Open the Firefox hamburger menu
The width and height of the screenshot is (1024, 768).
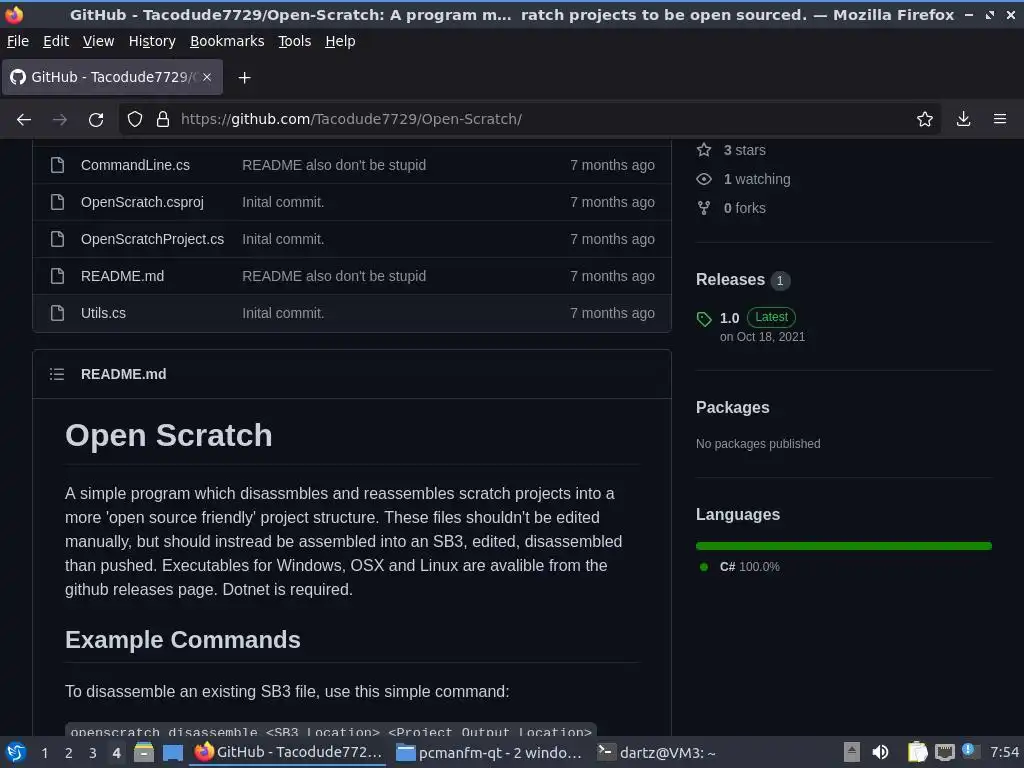(1000, 119)
